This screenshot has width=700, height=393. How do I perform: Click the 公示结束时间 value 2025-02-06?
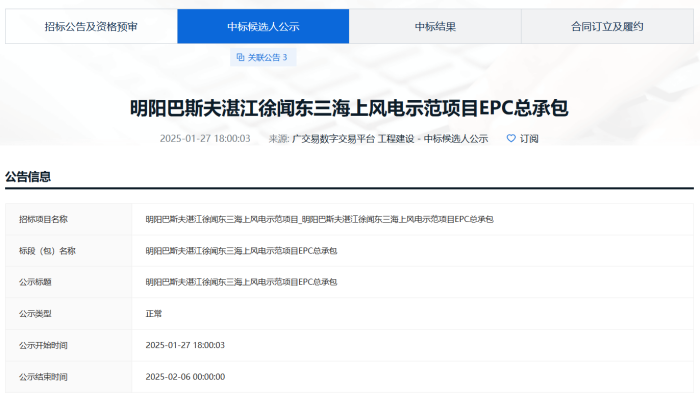[x=185, y=376]
